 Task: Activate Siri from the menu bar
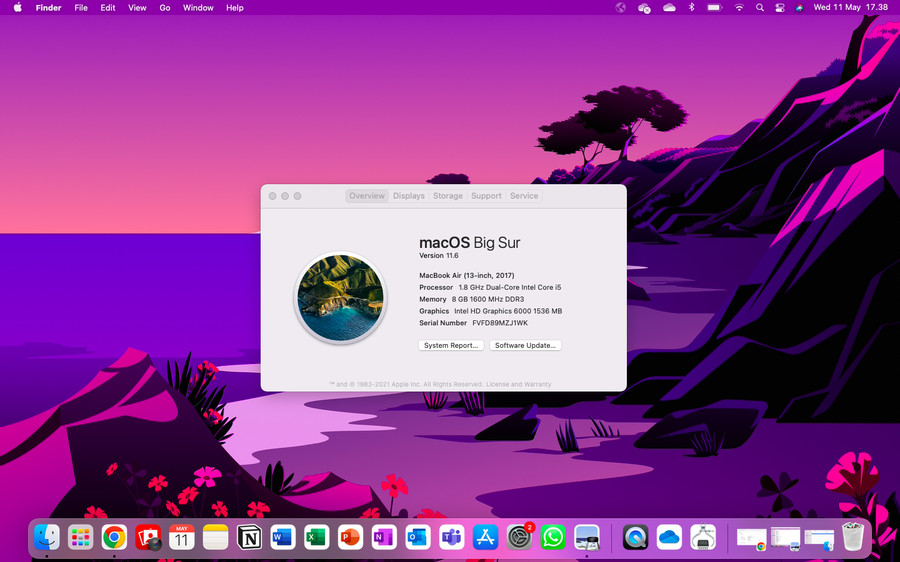(799, 7)
